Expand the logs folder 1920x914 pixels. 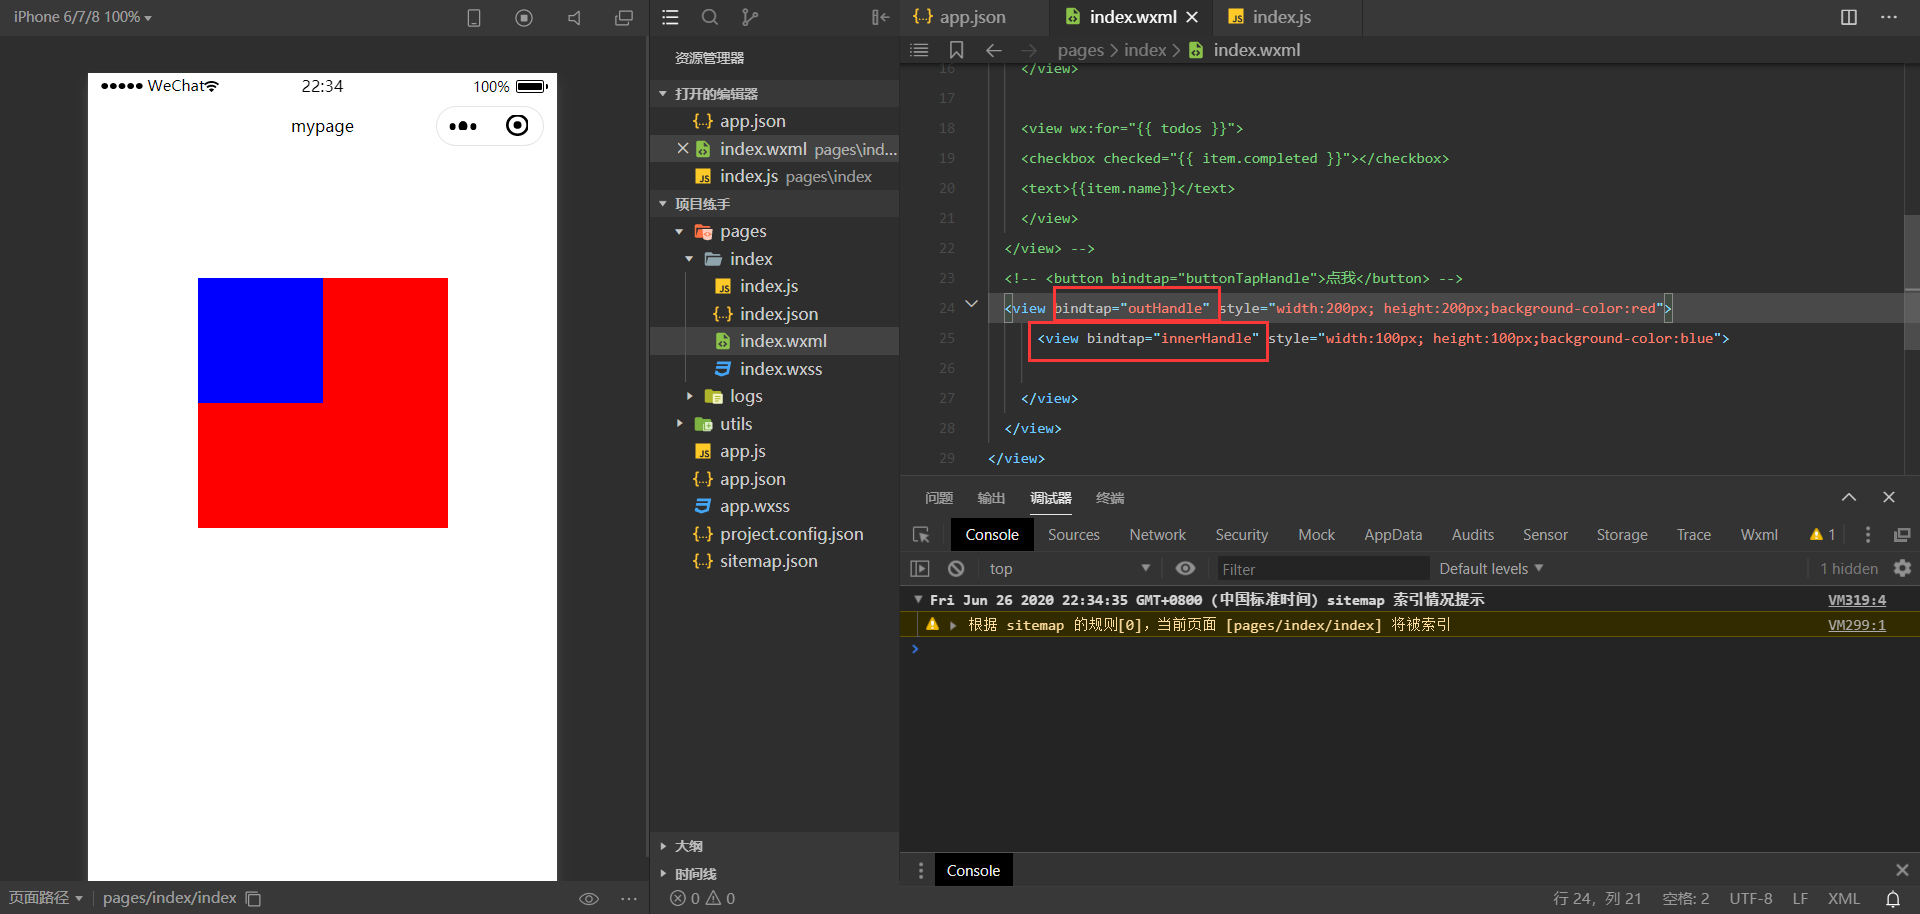(689, 397)
